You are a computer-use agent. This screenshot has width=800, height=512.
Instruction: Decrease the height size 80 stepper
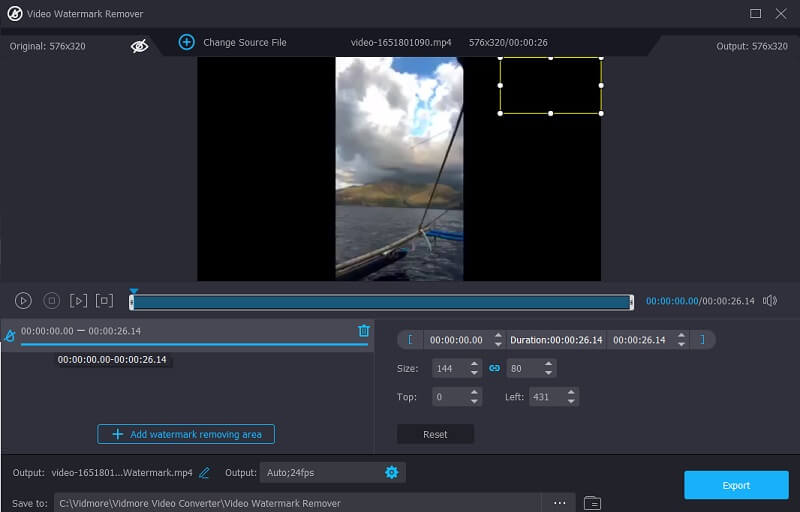[x=548, y=373]
